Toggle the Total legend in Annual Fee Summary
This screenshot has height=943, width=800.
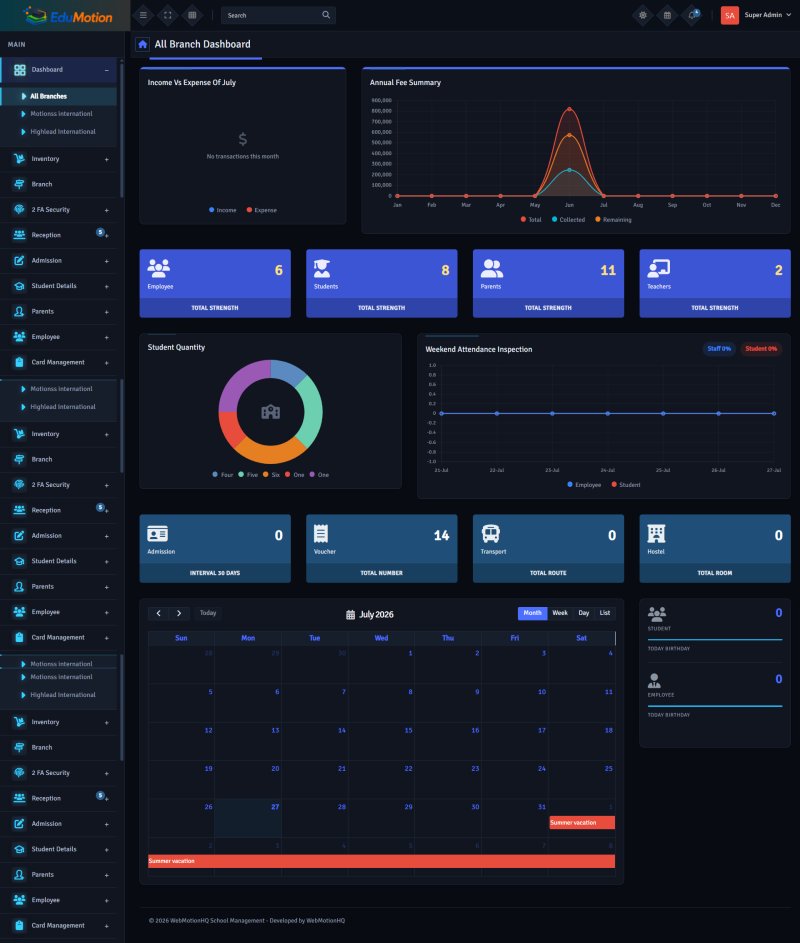pos(531,220)
